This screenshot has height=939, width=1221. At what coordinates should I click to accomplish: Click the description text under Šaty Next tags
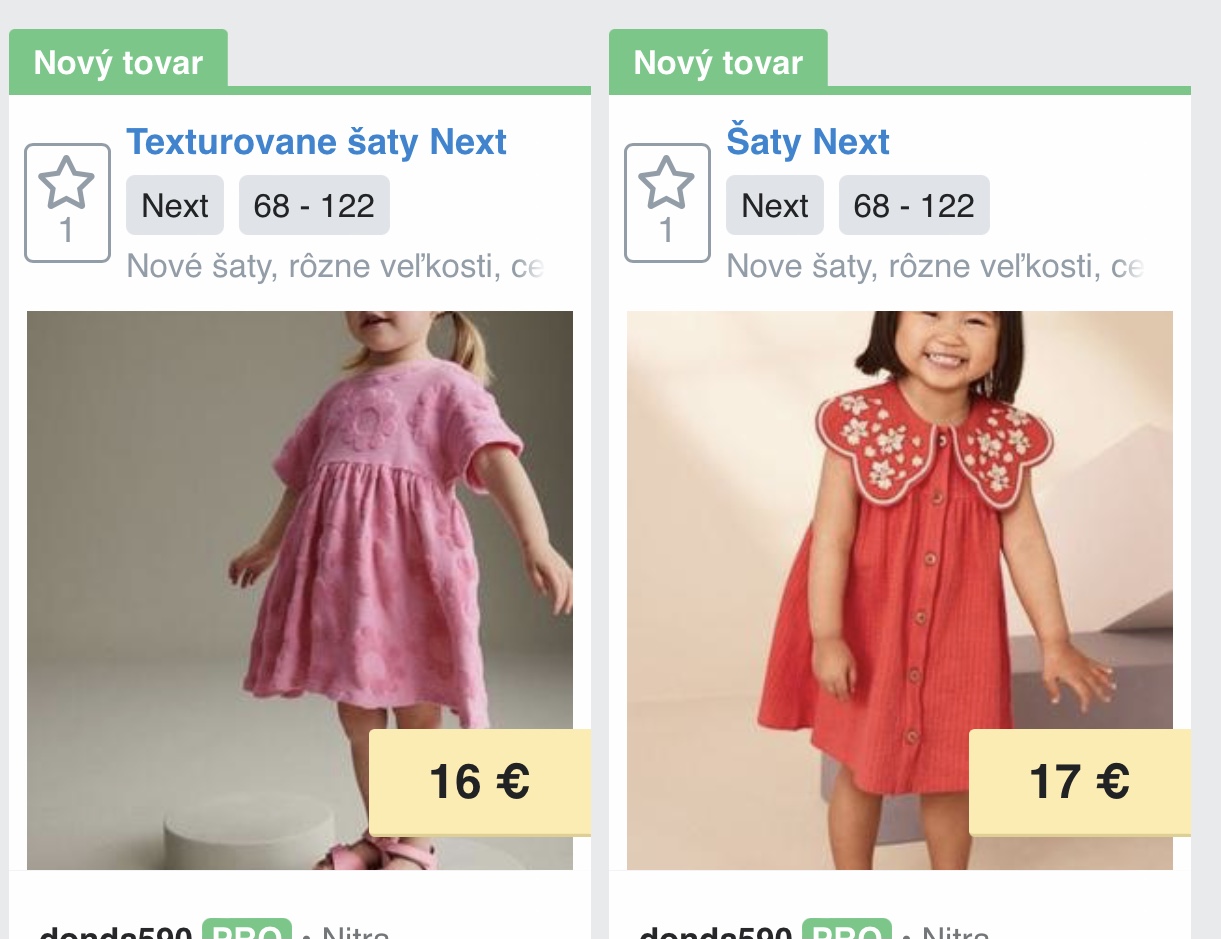[x=935, y=267]
